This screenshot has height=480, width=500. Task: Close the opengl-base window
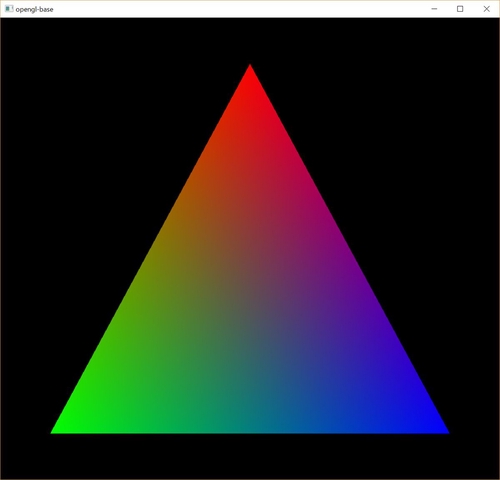(x=486, y=9)
